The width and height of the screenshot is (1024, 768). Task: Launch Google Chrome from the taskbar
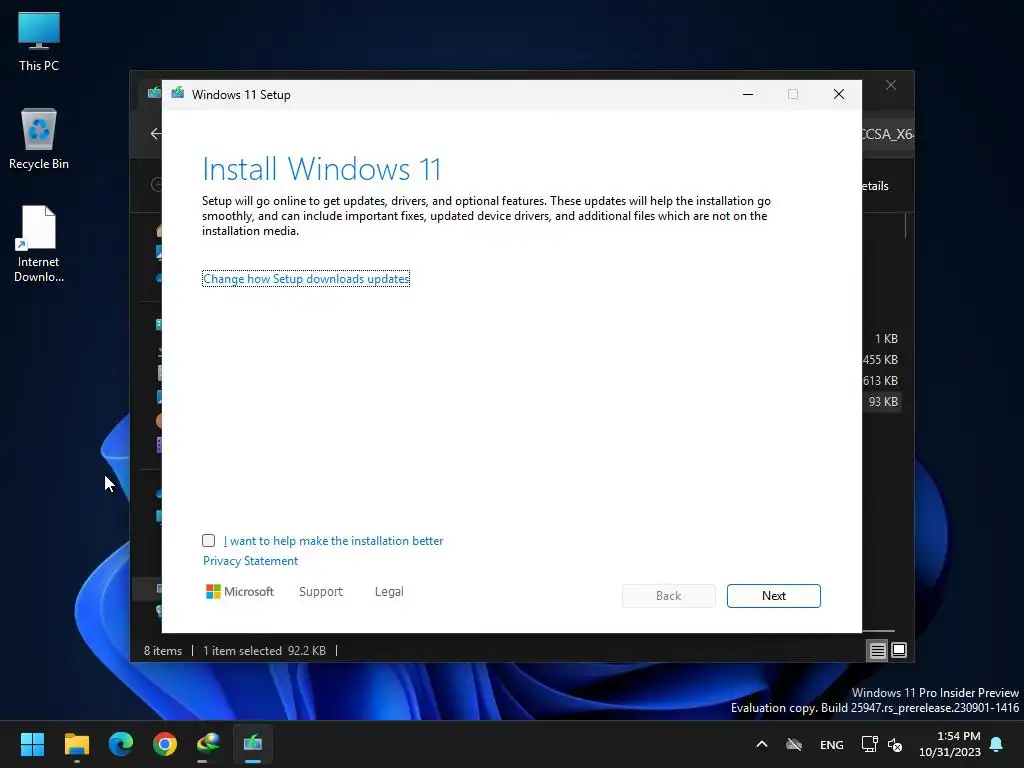(x=165, y=744)
